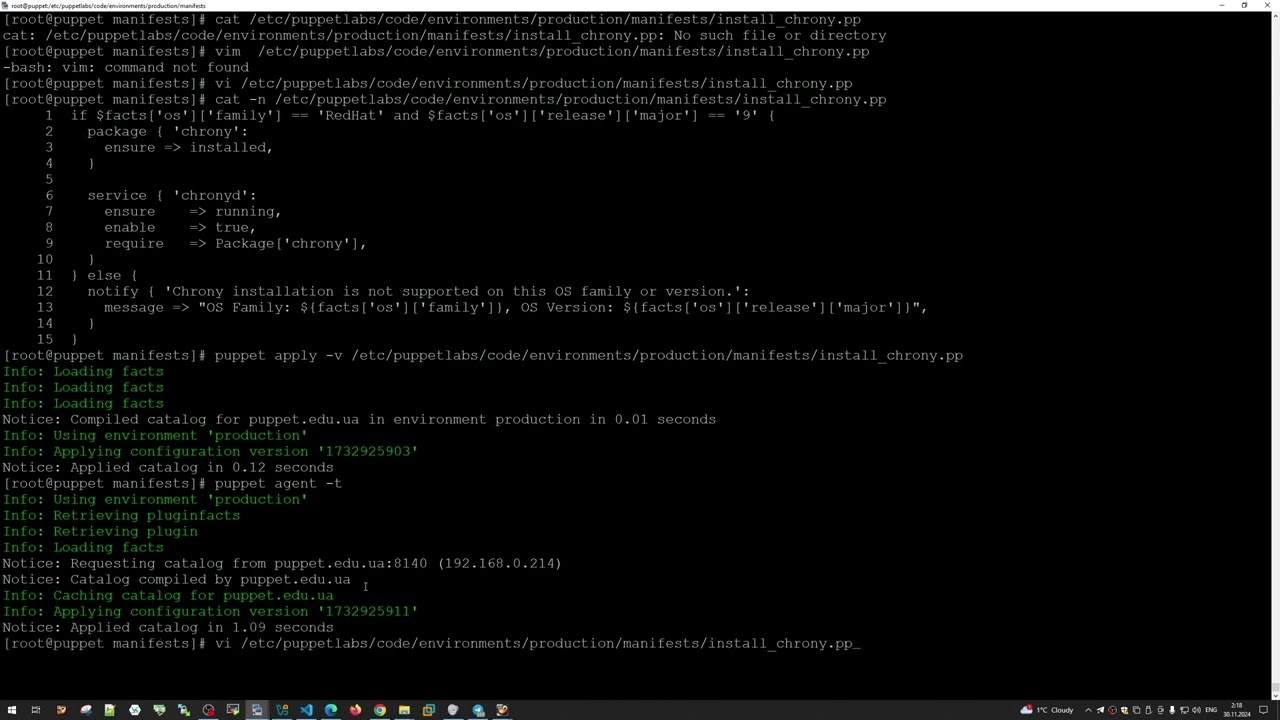1280x720 pixels.
Task: Click the last prompt line with vi command
Action: pos(431,643)
